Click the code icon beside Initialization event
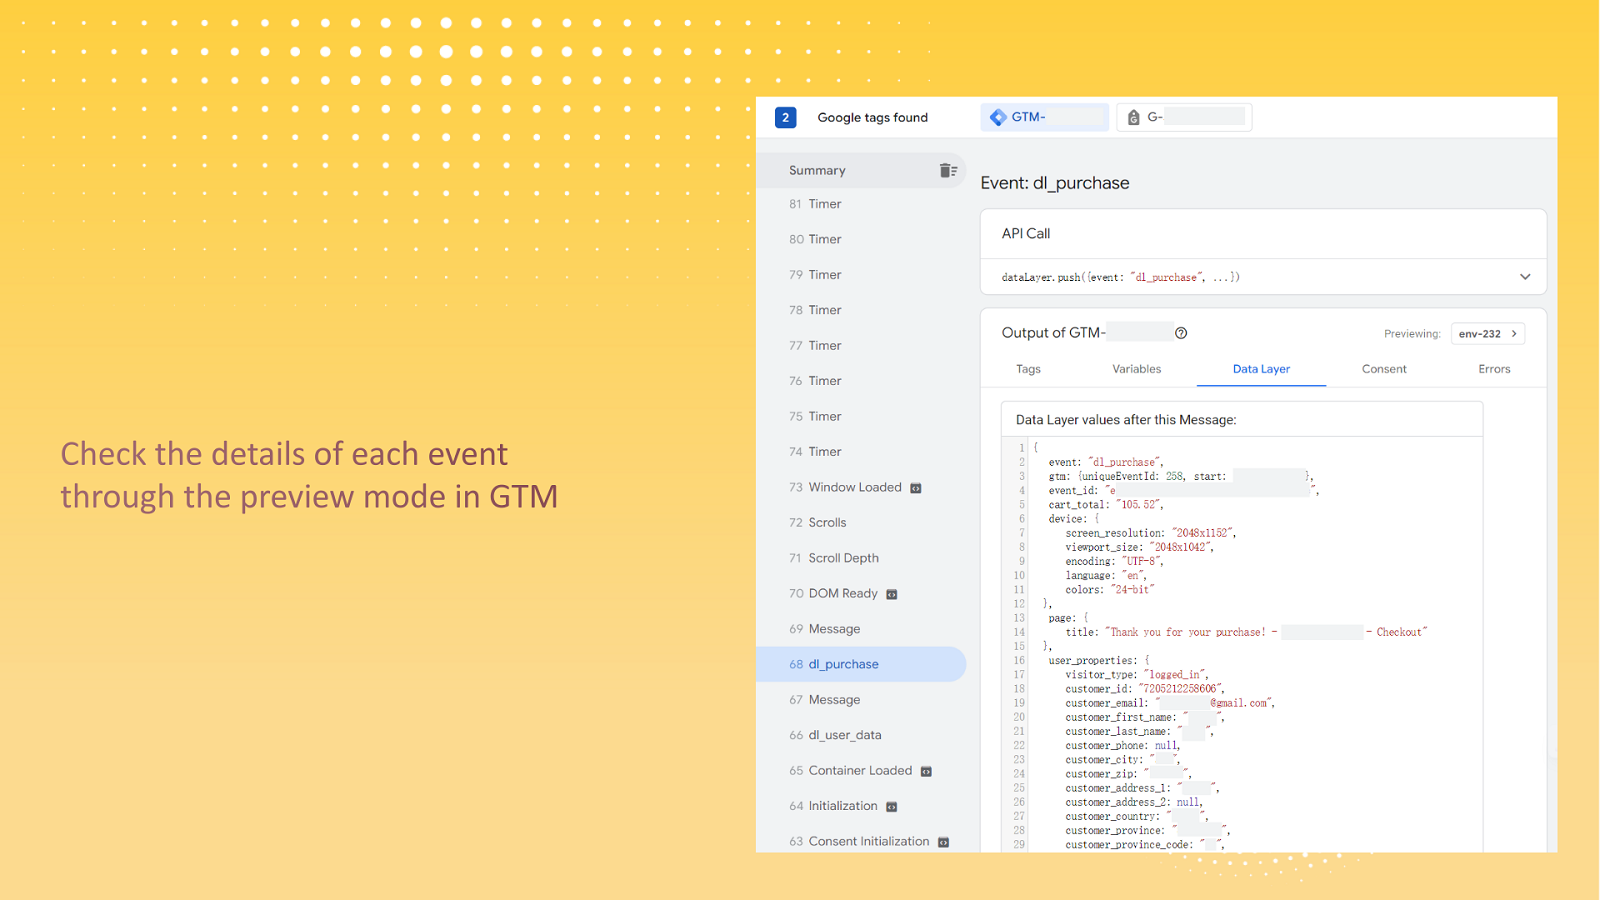 click(892, 807)
